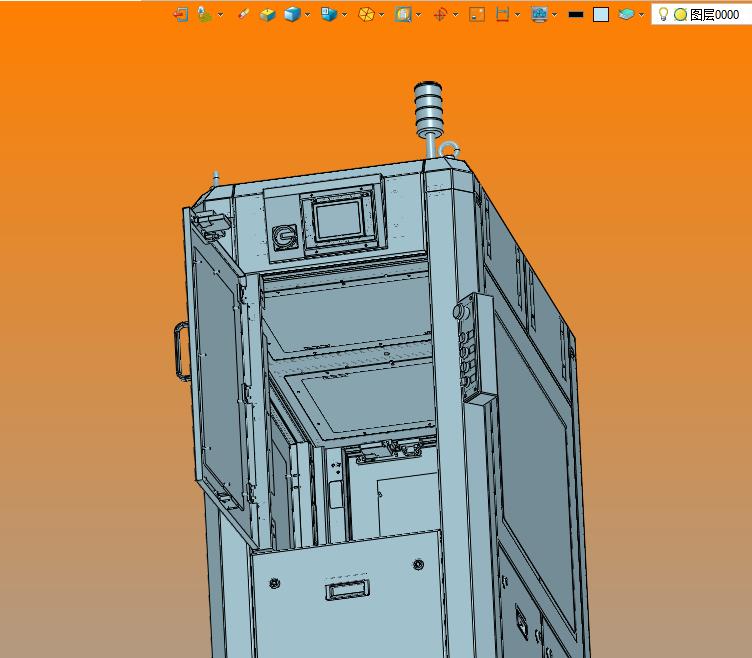Click the teal layers stack icon
This screenshot has height=658, width=752.
[626, 14]
